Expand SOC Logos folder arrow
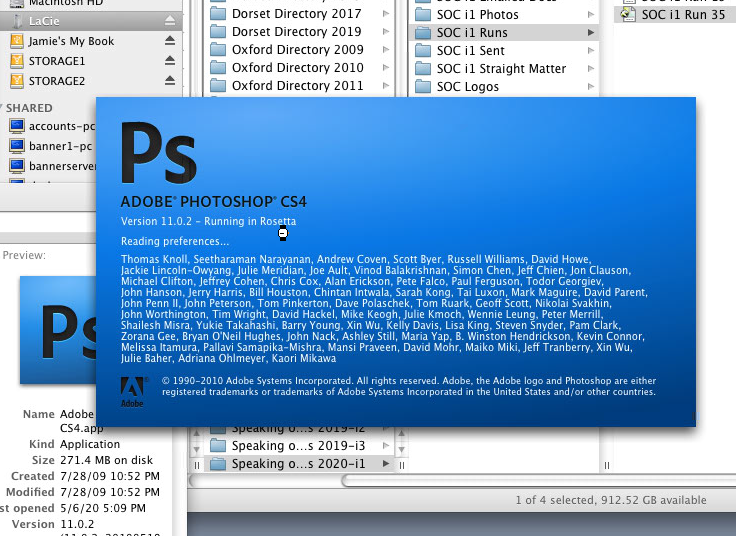The image size is (736, 536). (591, 87)
